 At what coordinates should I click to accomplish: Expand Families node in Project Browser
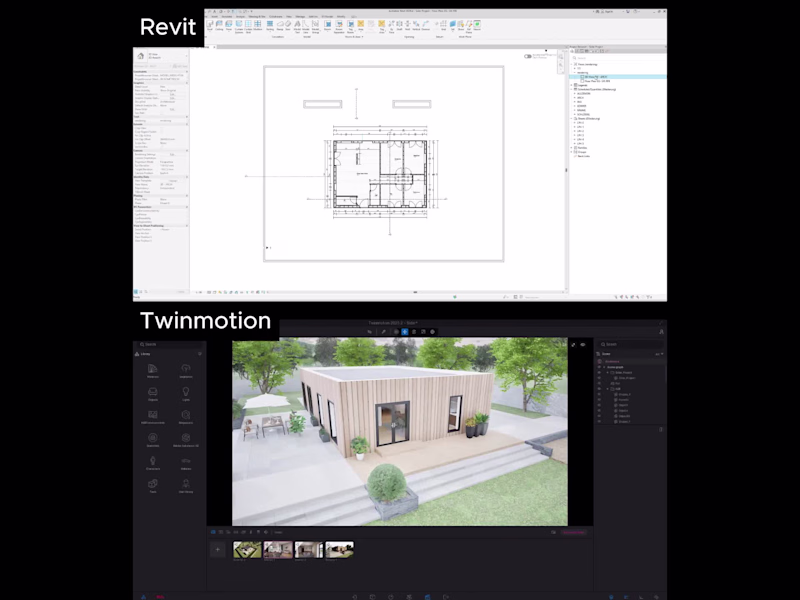(571, 147)
